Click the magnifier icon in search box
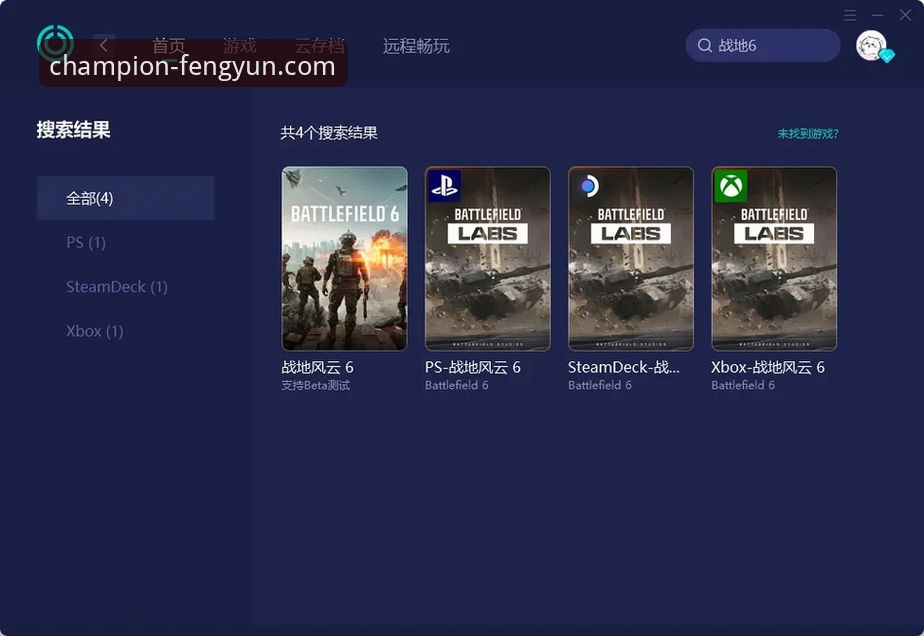The image size is (924, 636). click(x=705, y=46)
